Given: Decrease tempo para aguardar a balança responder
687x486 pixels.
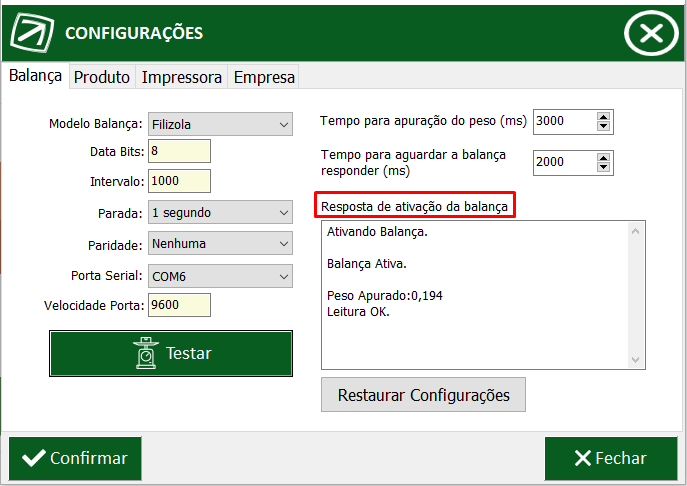Looking at the screenshot, I should click(603, 167).
